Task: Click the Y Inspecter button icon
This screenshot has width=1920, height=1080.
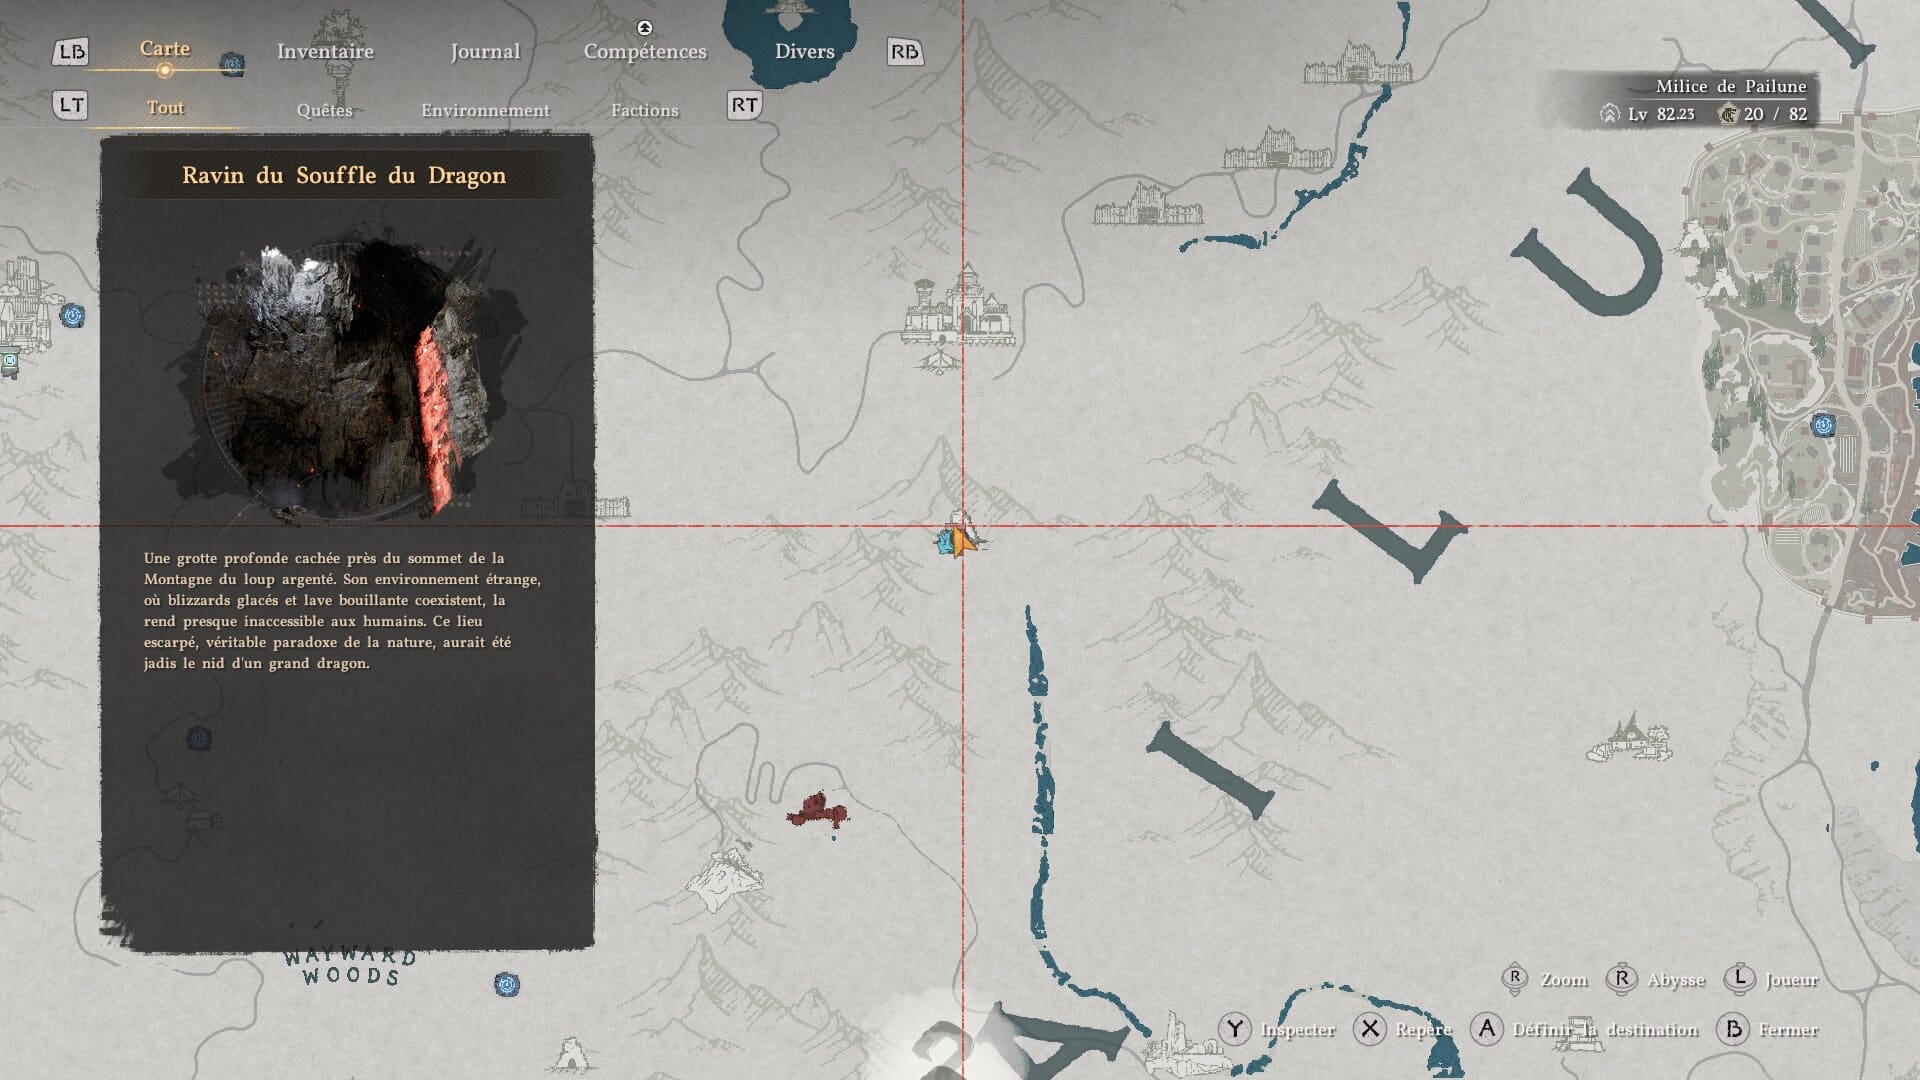Action: (1235, 1029)
